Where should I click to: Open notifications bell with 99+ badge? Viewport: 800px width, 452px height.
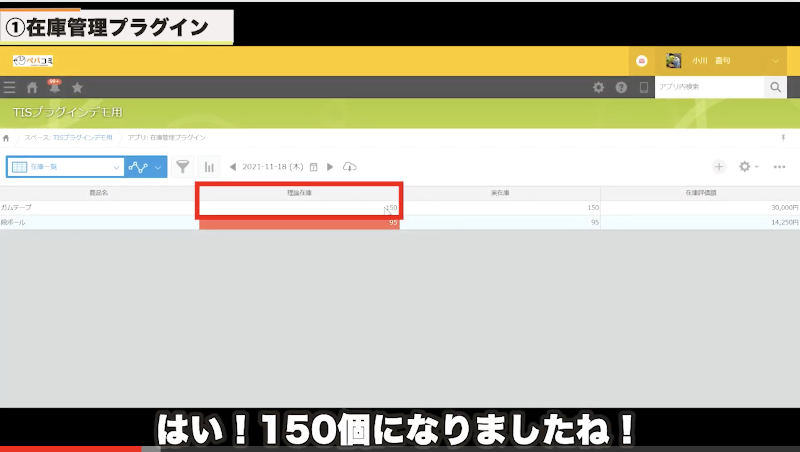coord(54,88)
